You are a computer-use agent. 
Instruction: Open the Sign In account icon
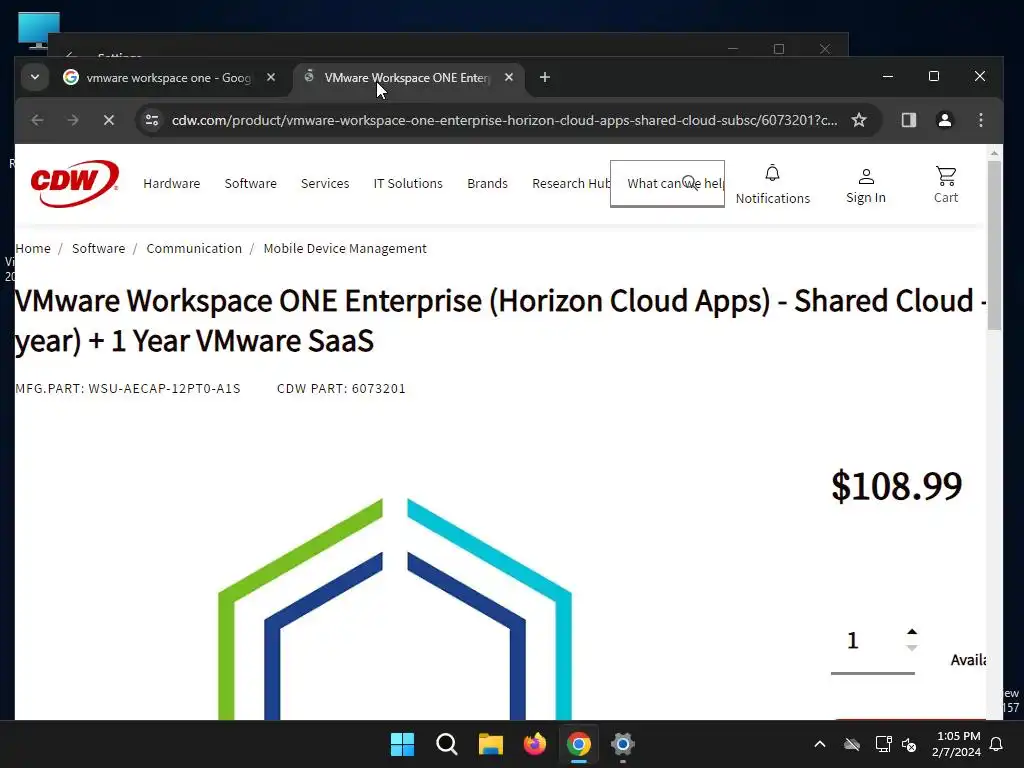coord(866,185)
